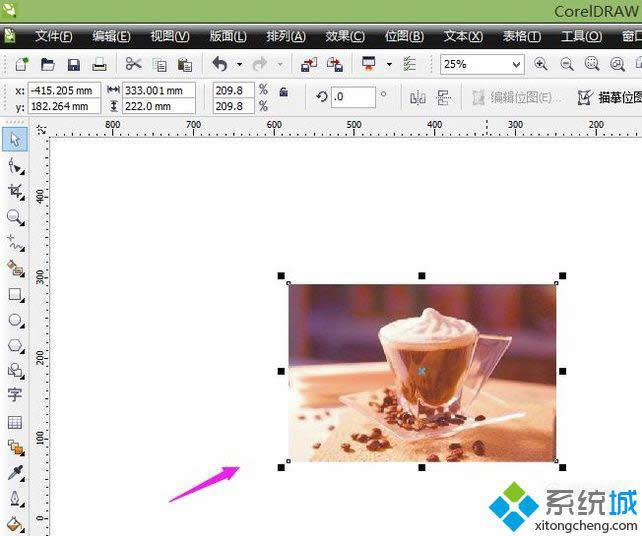This screenshot has width=642, height=536.
Task: Toggle the lock ratio padlock
Action: coord(284,91)
